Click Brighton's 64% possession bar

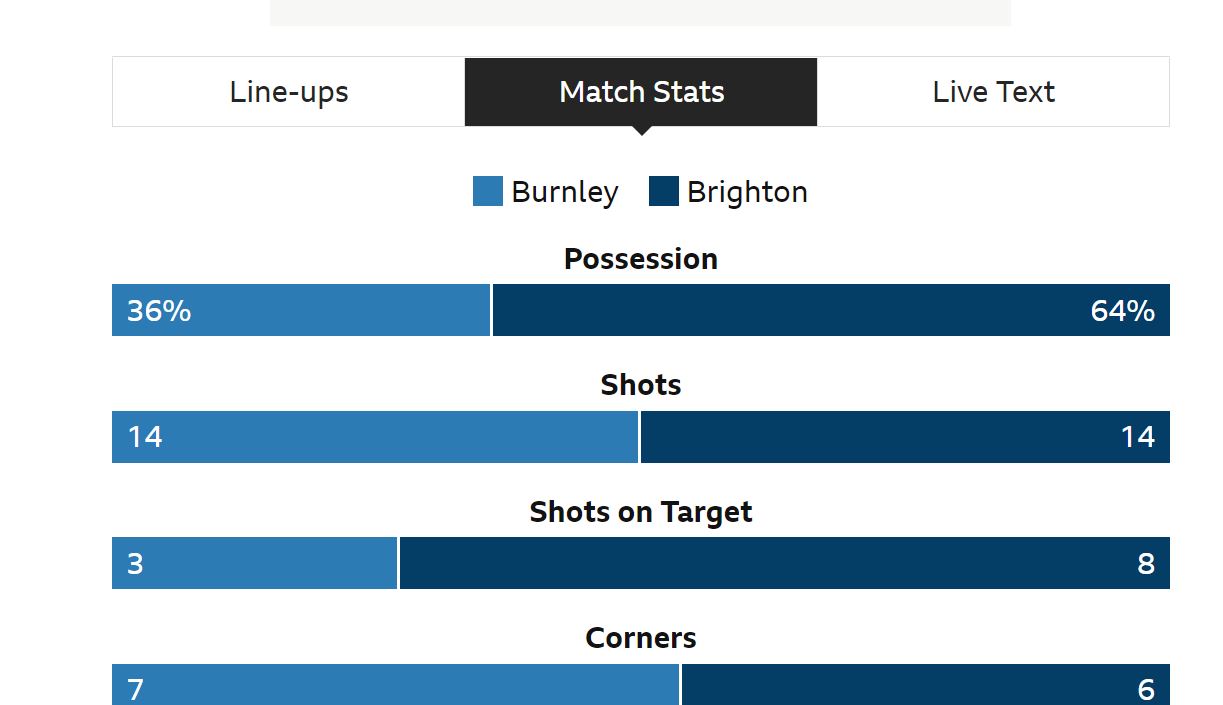click(x=831, y=310)
